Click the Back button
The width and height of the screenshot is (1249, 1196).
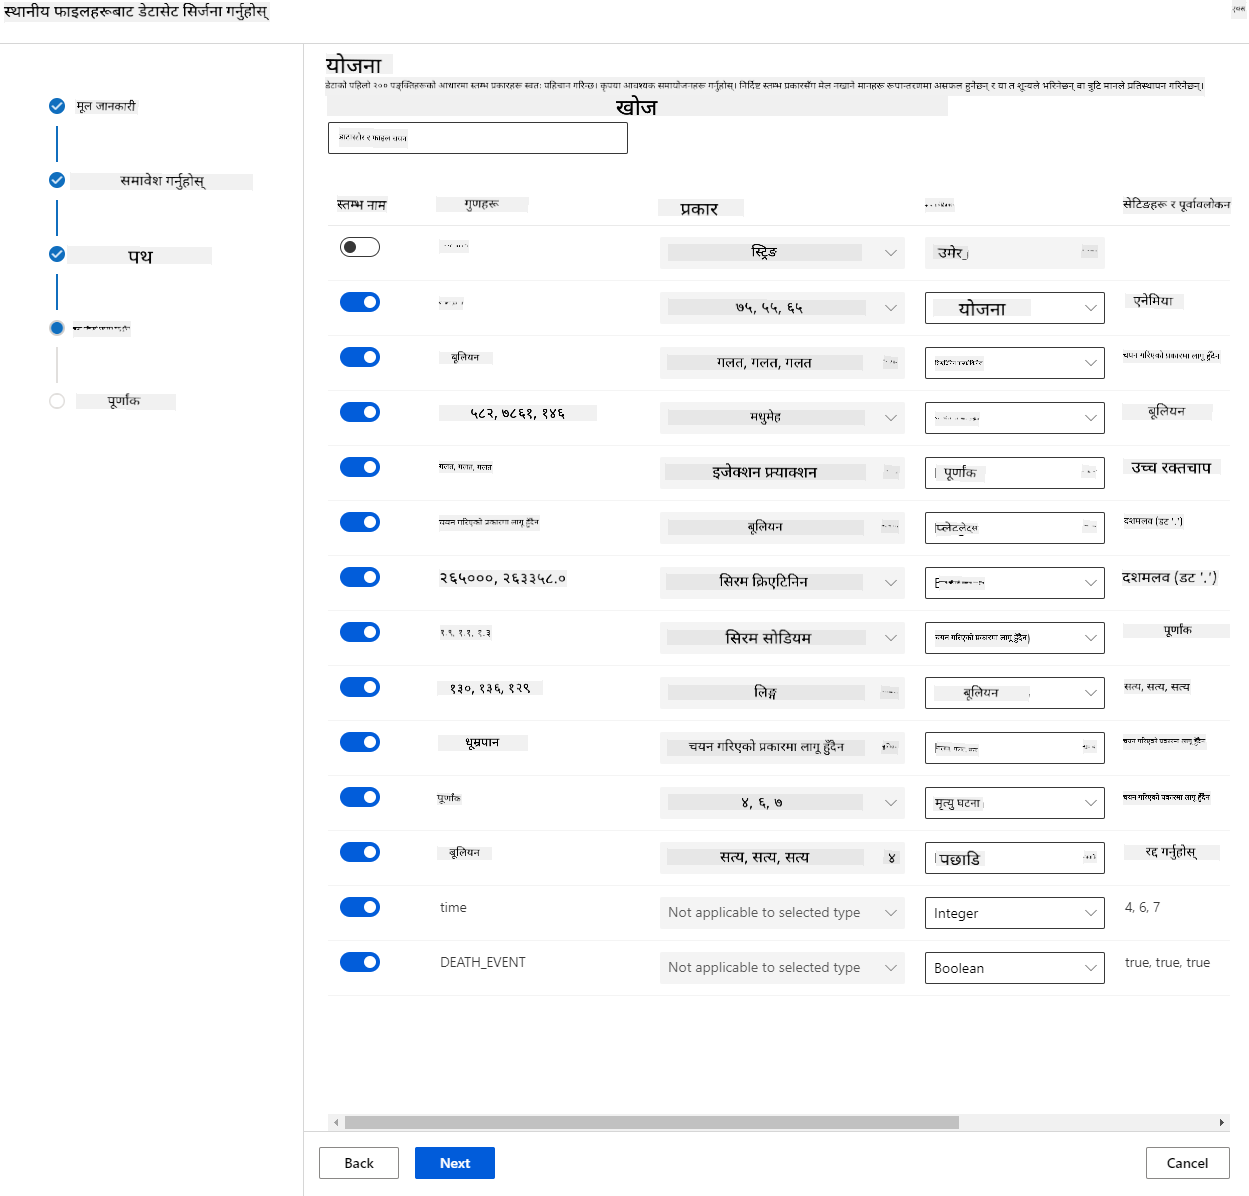[x=359, y=1163]
